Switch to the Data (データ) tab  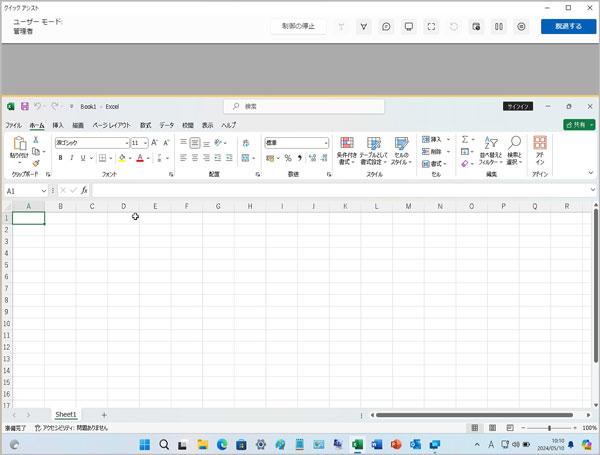click(166, 125)
